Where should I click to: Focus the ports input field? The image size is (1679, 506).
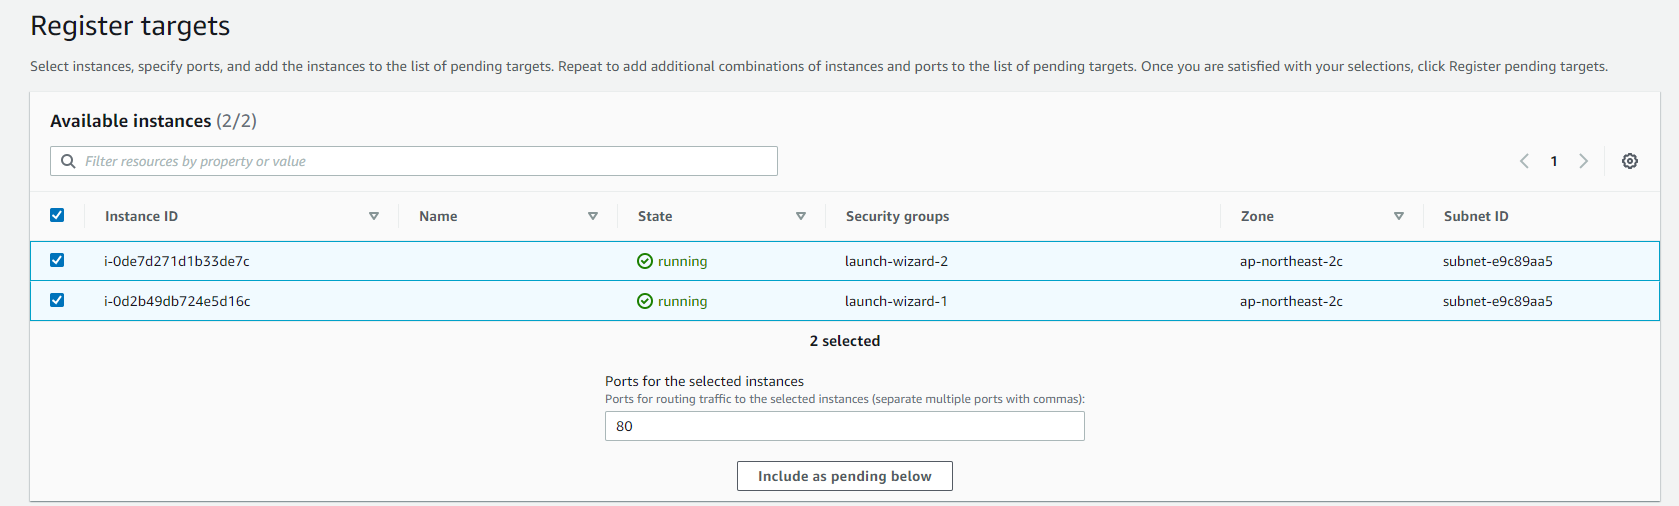844,426
